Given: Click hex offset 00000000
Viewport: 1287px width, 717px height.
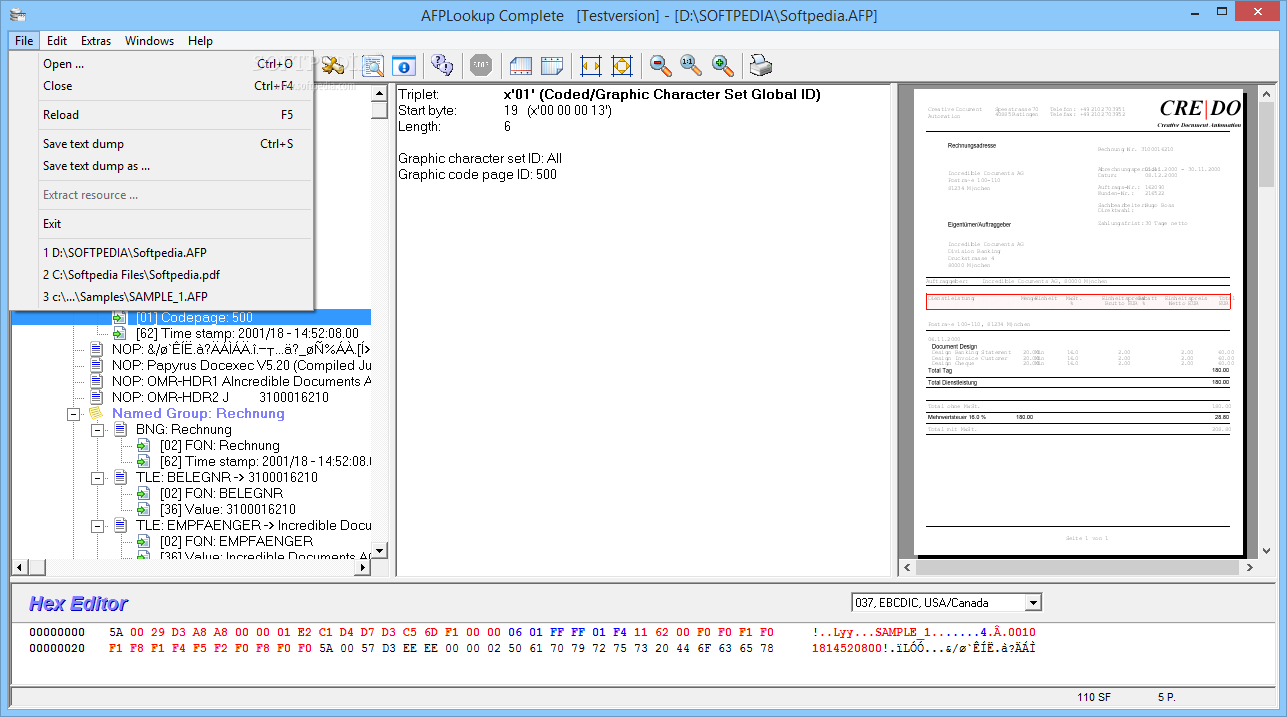Looking at the screenshot, I should pyautogui.click(x=57, y=632).
